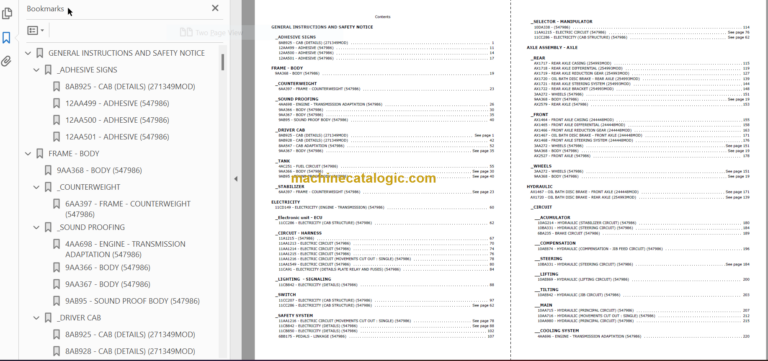Collapse the navigation pane with side arrow
This screenshot has width=768, height=361.
pyautogui.click(x=236, y=179)
